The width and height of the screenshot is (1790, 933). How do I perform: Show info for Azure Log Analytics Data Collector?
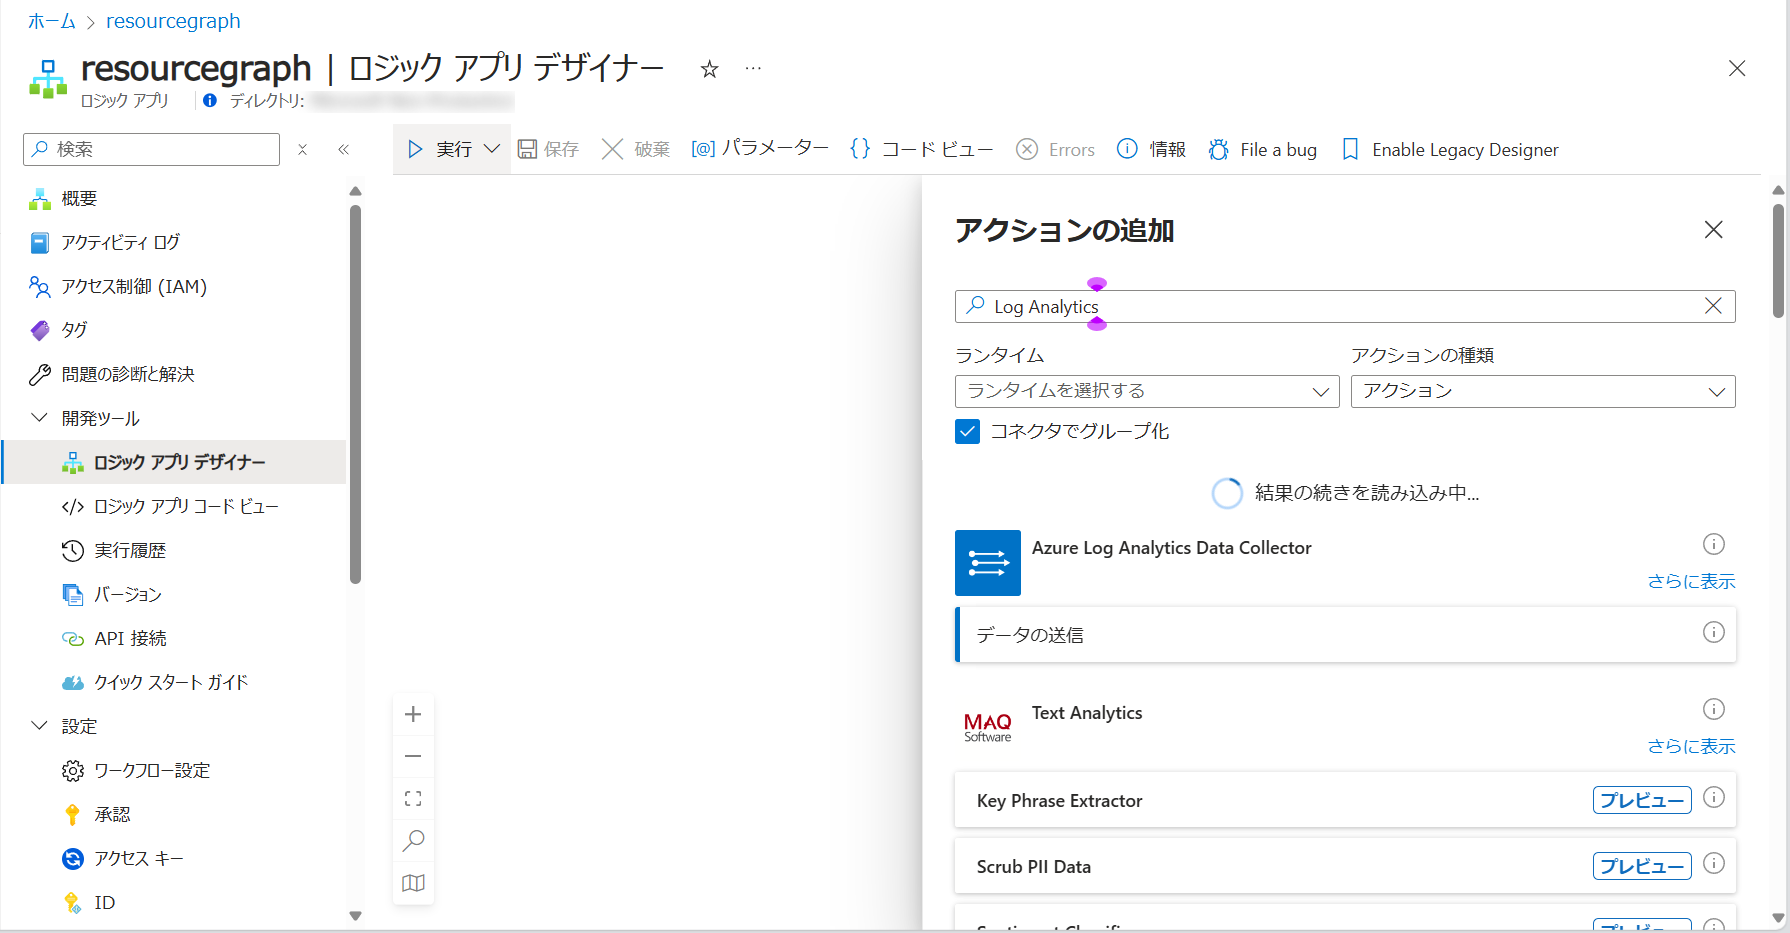pos(1714,544)
